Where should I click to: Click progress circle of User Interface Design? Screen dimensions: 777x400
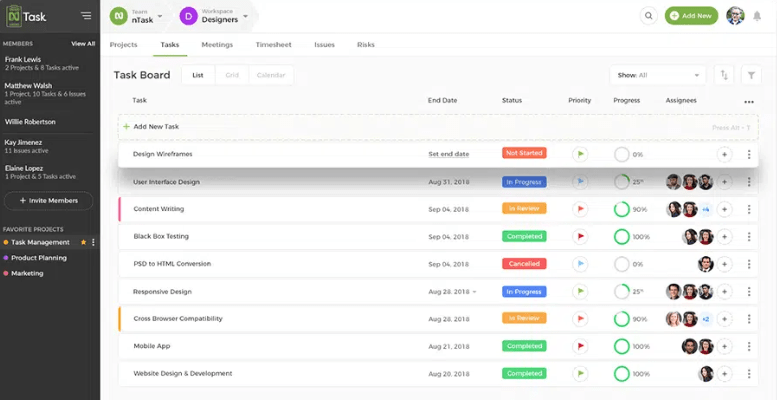click(x=622, y=182)
